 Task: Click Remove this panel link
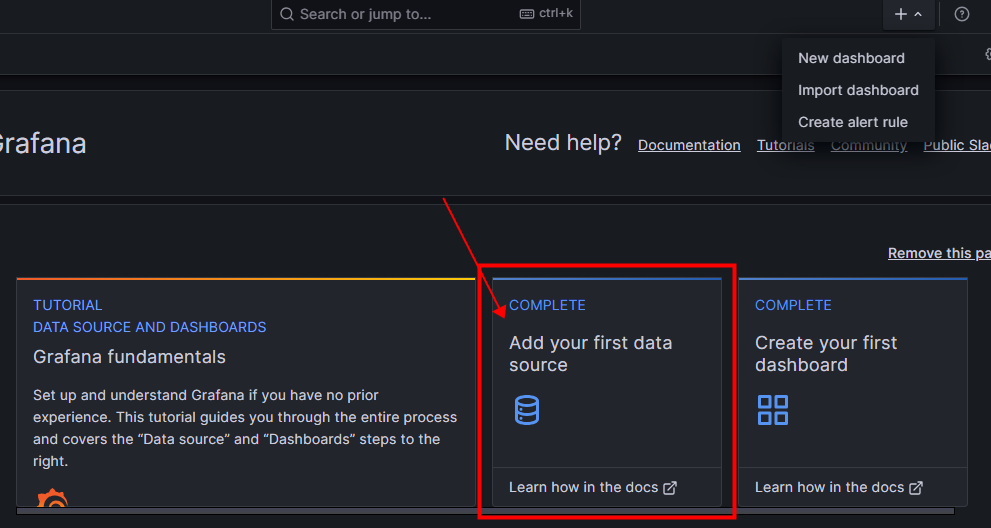click(938, 253)
